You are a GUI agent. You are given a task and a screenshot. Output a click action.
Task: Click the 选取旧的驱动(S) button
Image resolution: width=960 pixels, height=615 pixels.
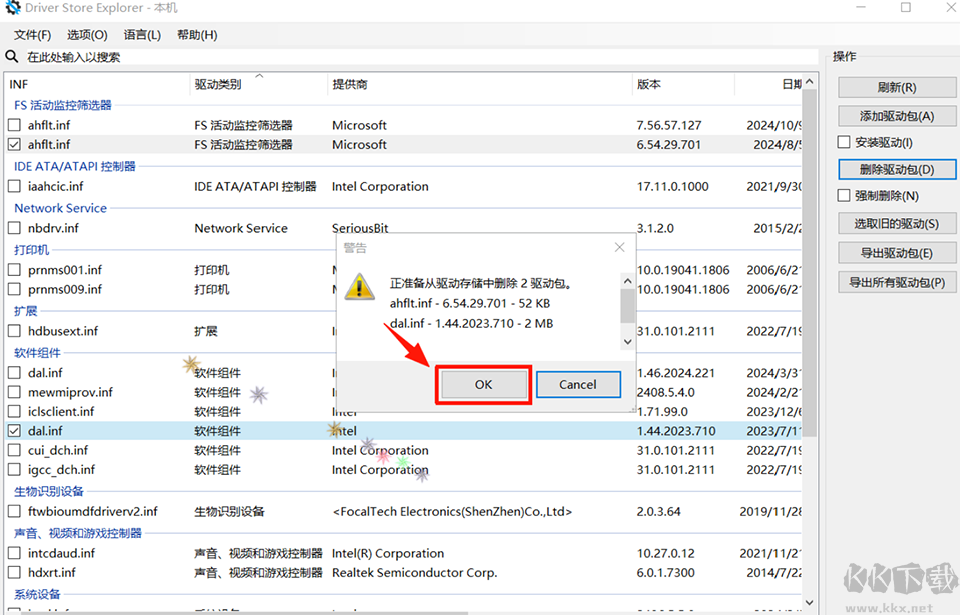[x=897, y=224]
